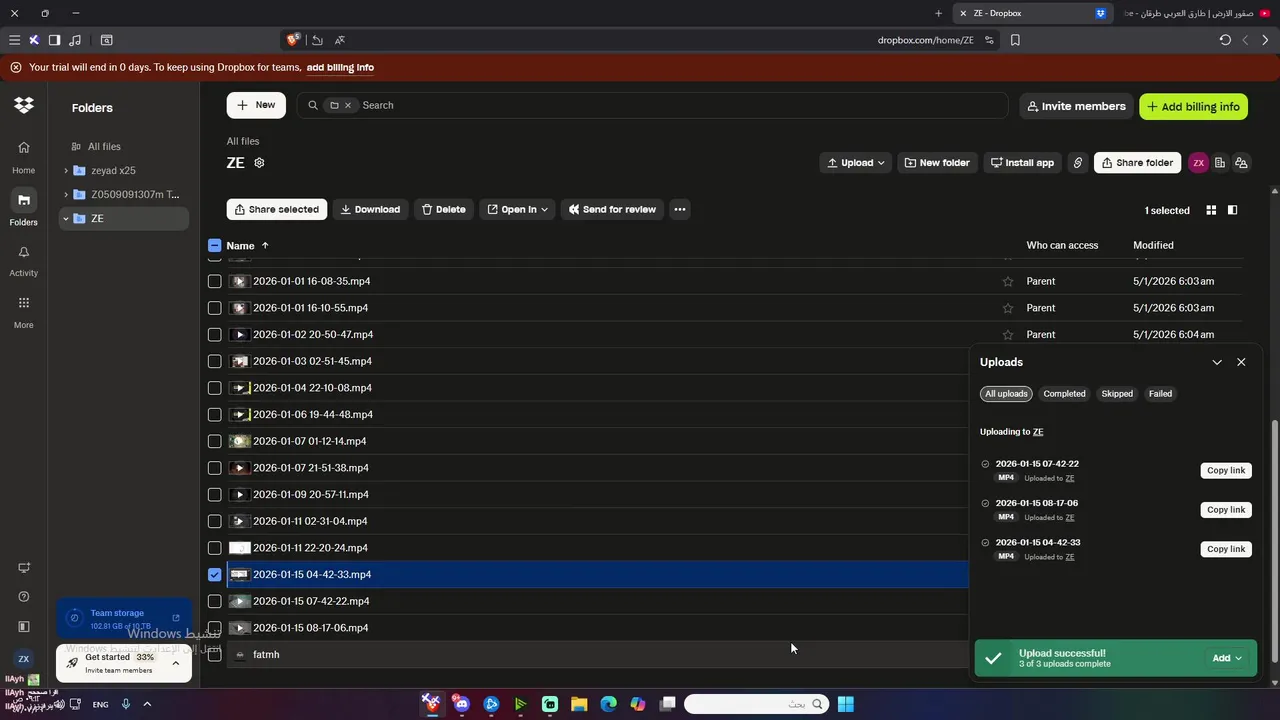
Task: Tick checkbox for 2026-01-07 01-12-14.mp4
Action: 214,441
